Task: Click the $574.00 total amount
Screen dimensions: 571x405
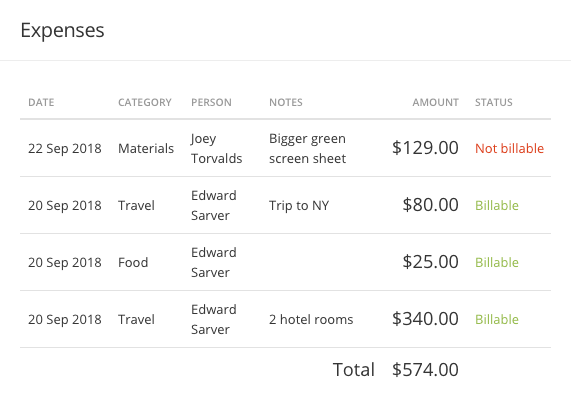Action: point(425,370)
